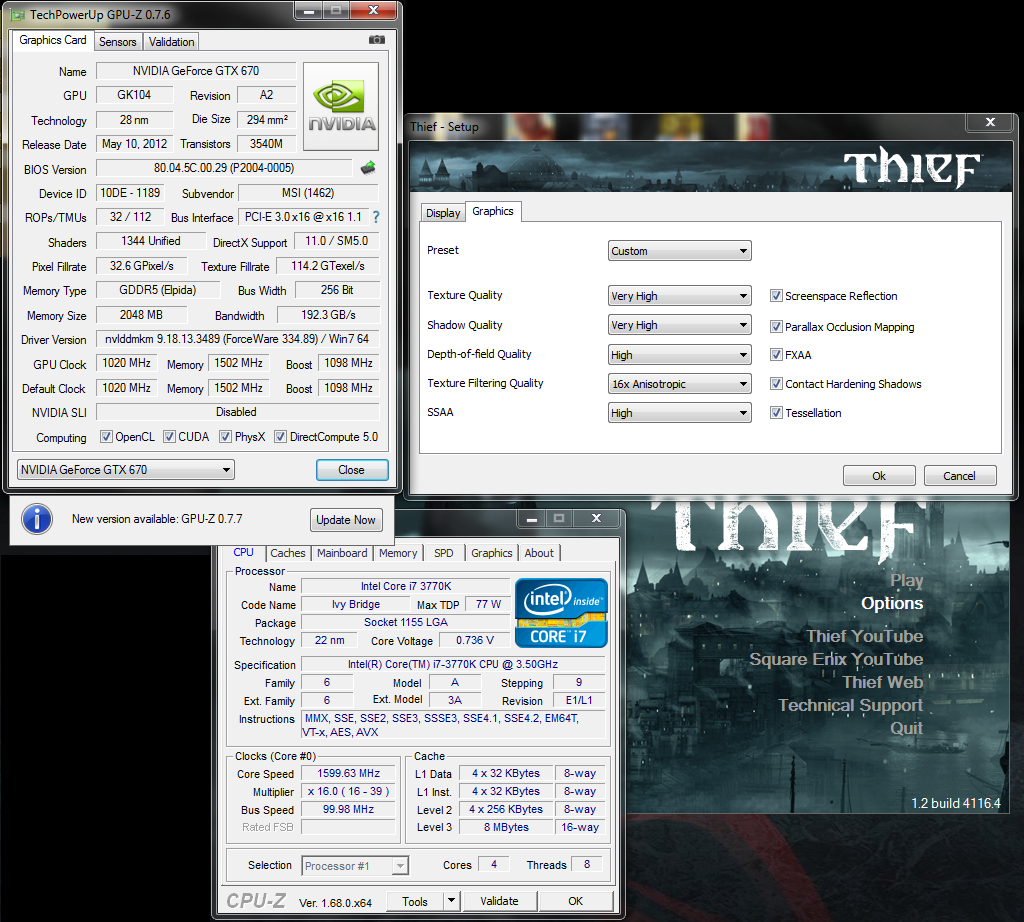Click the GPU-Z title bar app icon

pyautogui.click(x=18, y=14)
